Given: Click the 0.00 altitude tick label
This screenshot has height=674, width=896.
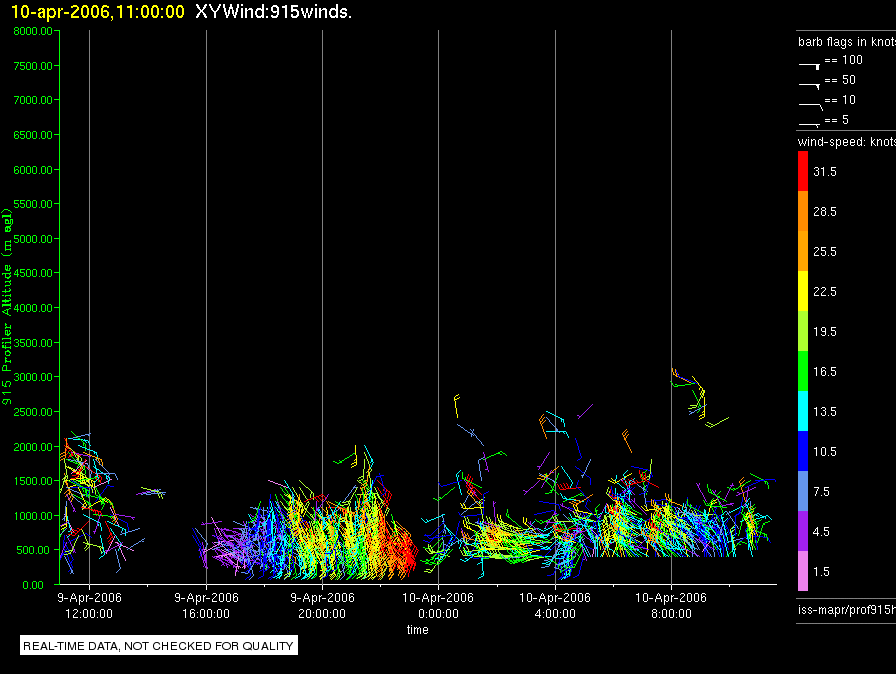Looking at the screenshot, I should 33,585.
